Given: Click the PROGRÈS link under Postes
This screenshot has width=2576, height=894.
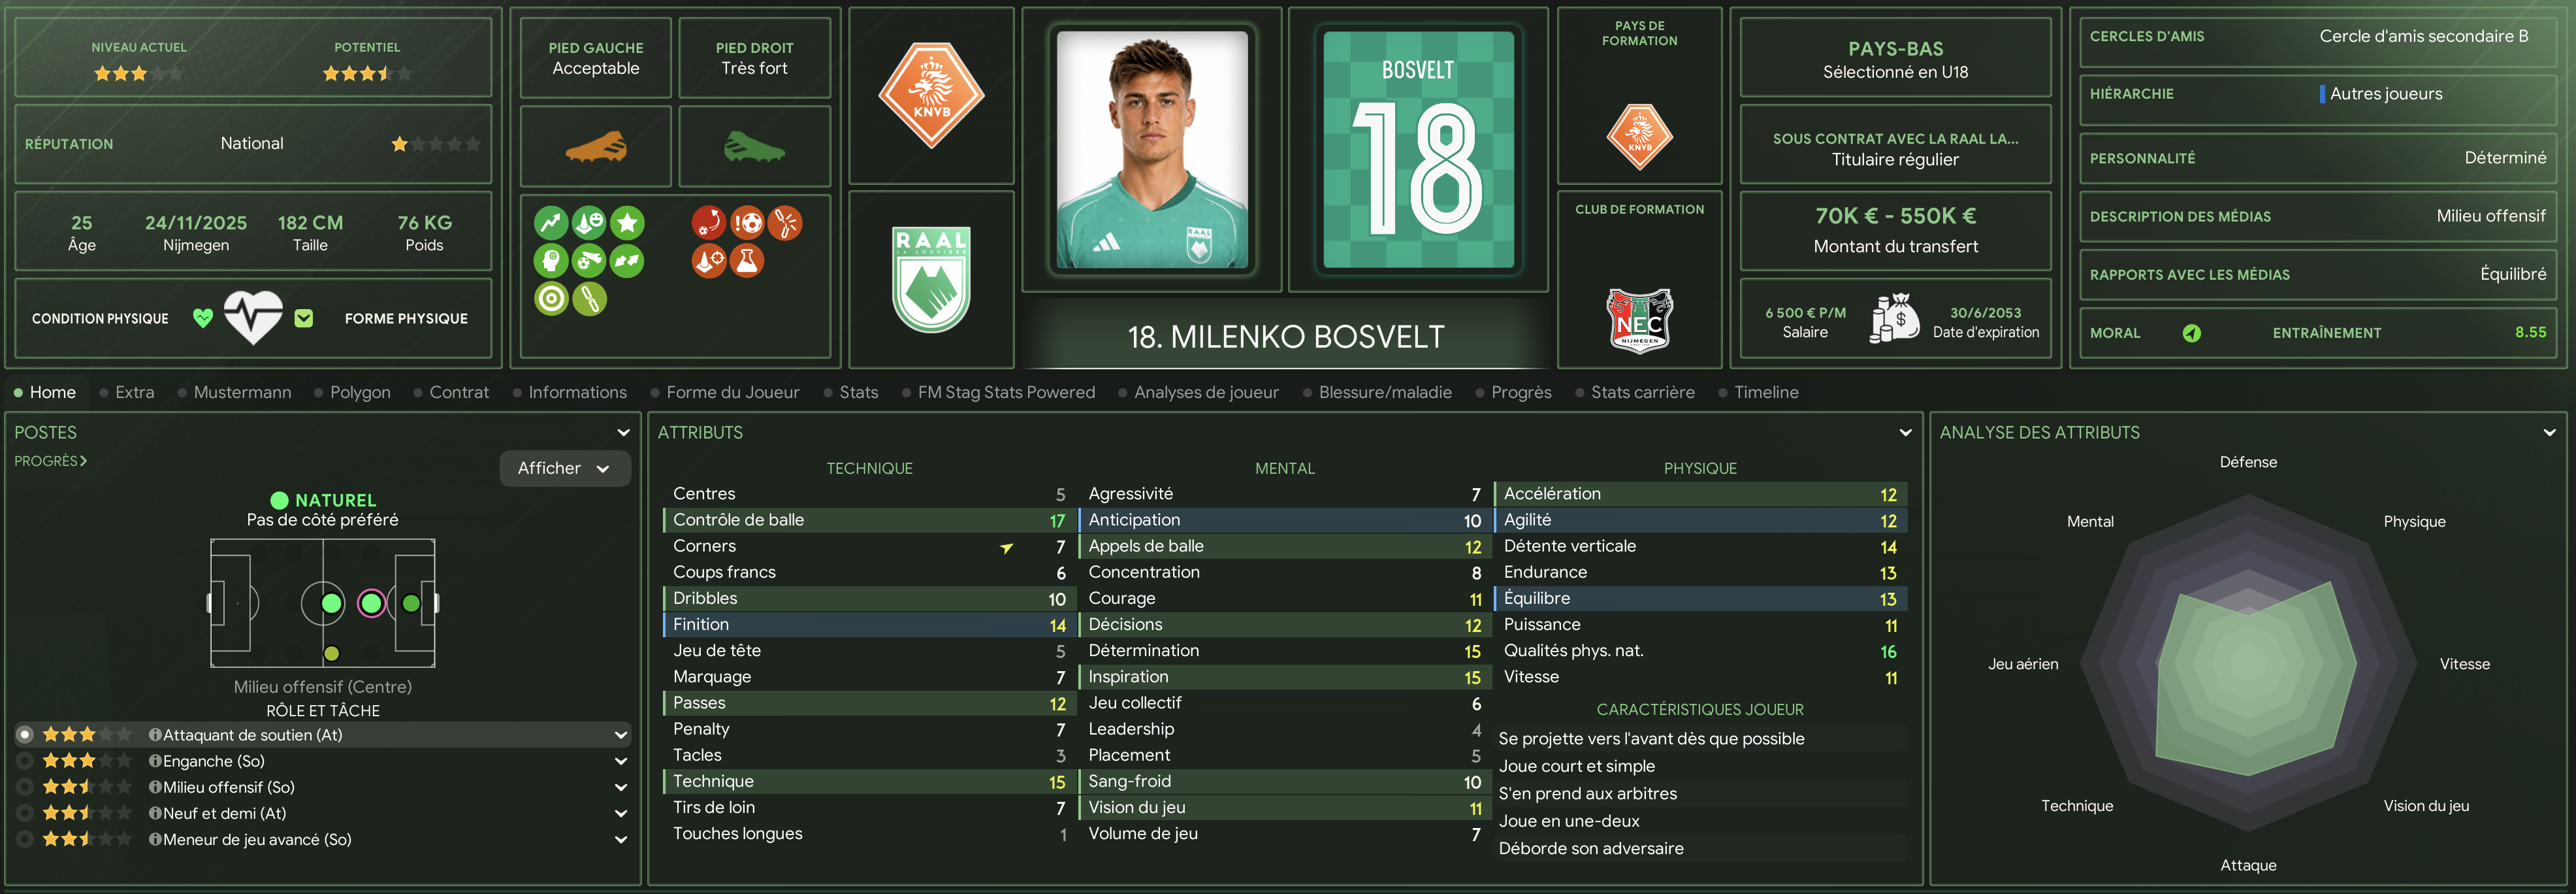Looking at the screenshot, I should [x=50, y=461].
